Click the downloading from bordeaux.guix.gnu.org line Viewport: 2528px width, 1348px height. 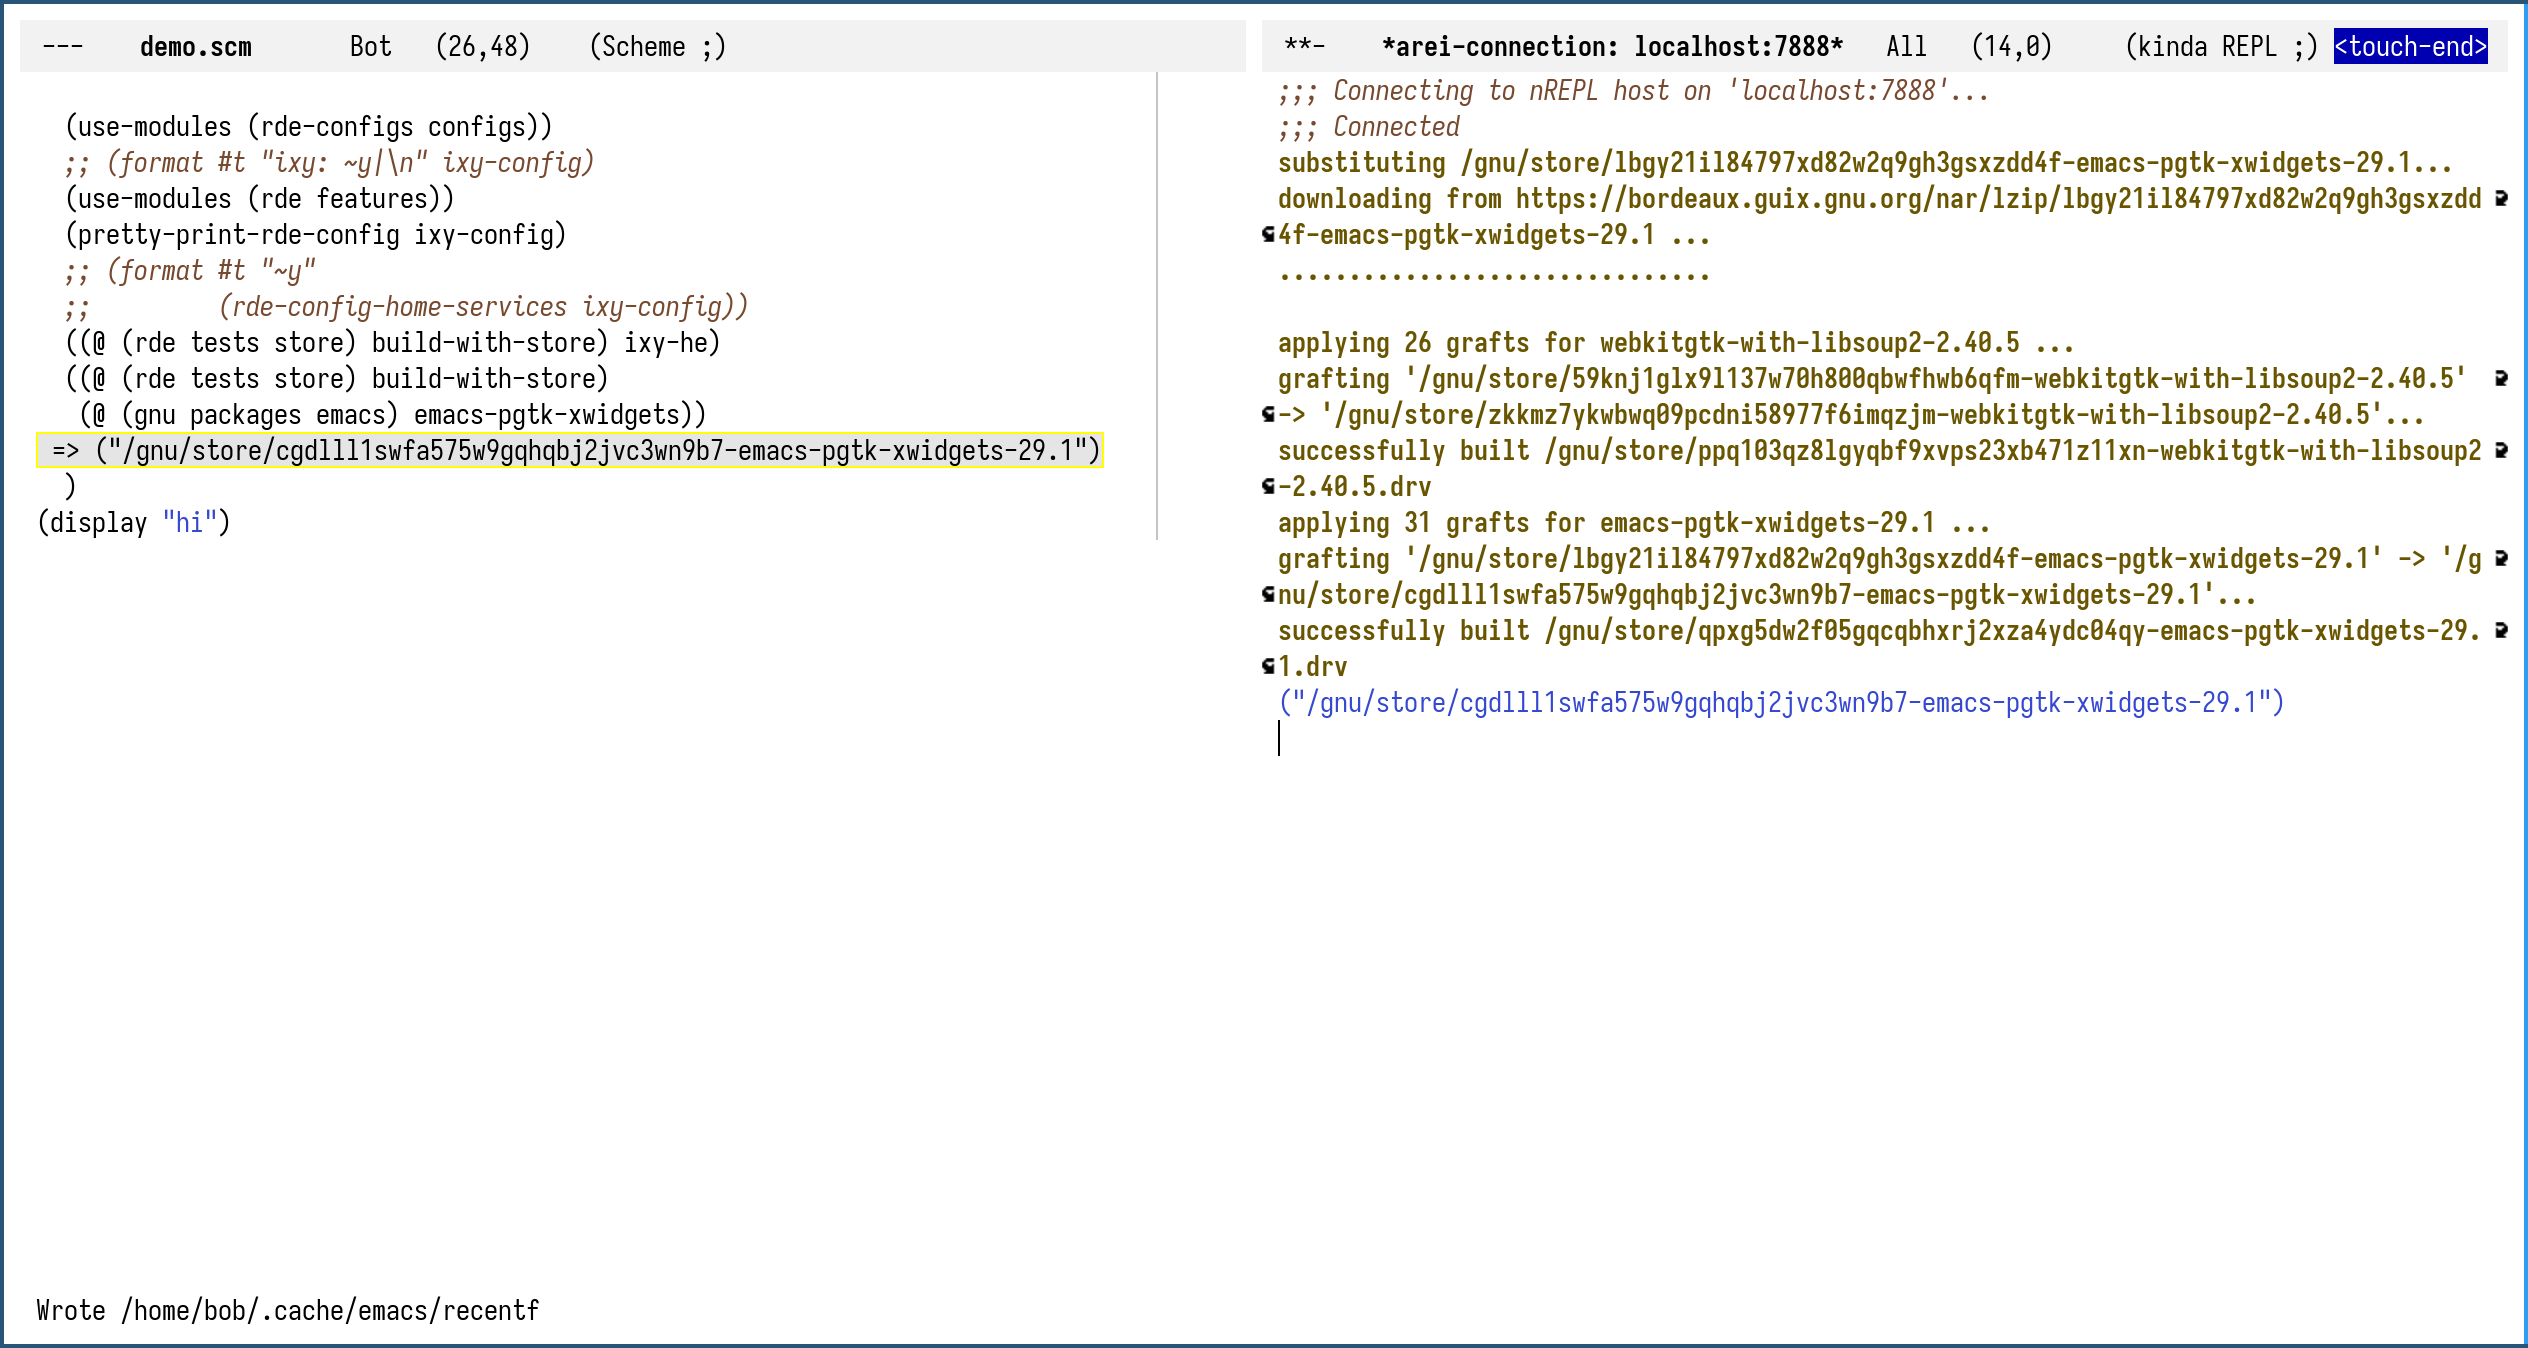point(1880,199)
